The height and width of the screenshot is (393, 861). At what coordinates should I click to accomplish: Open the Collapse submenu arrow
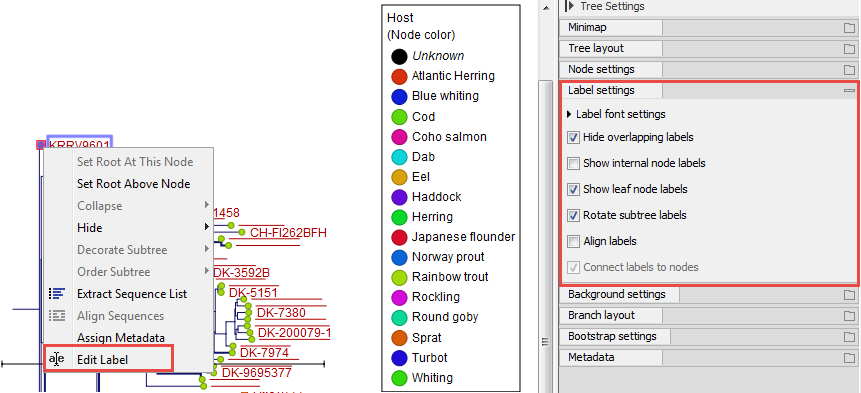pos(207,205)
